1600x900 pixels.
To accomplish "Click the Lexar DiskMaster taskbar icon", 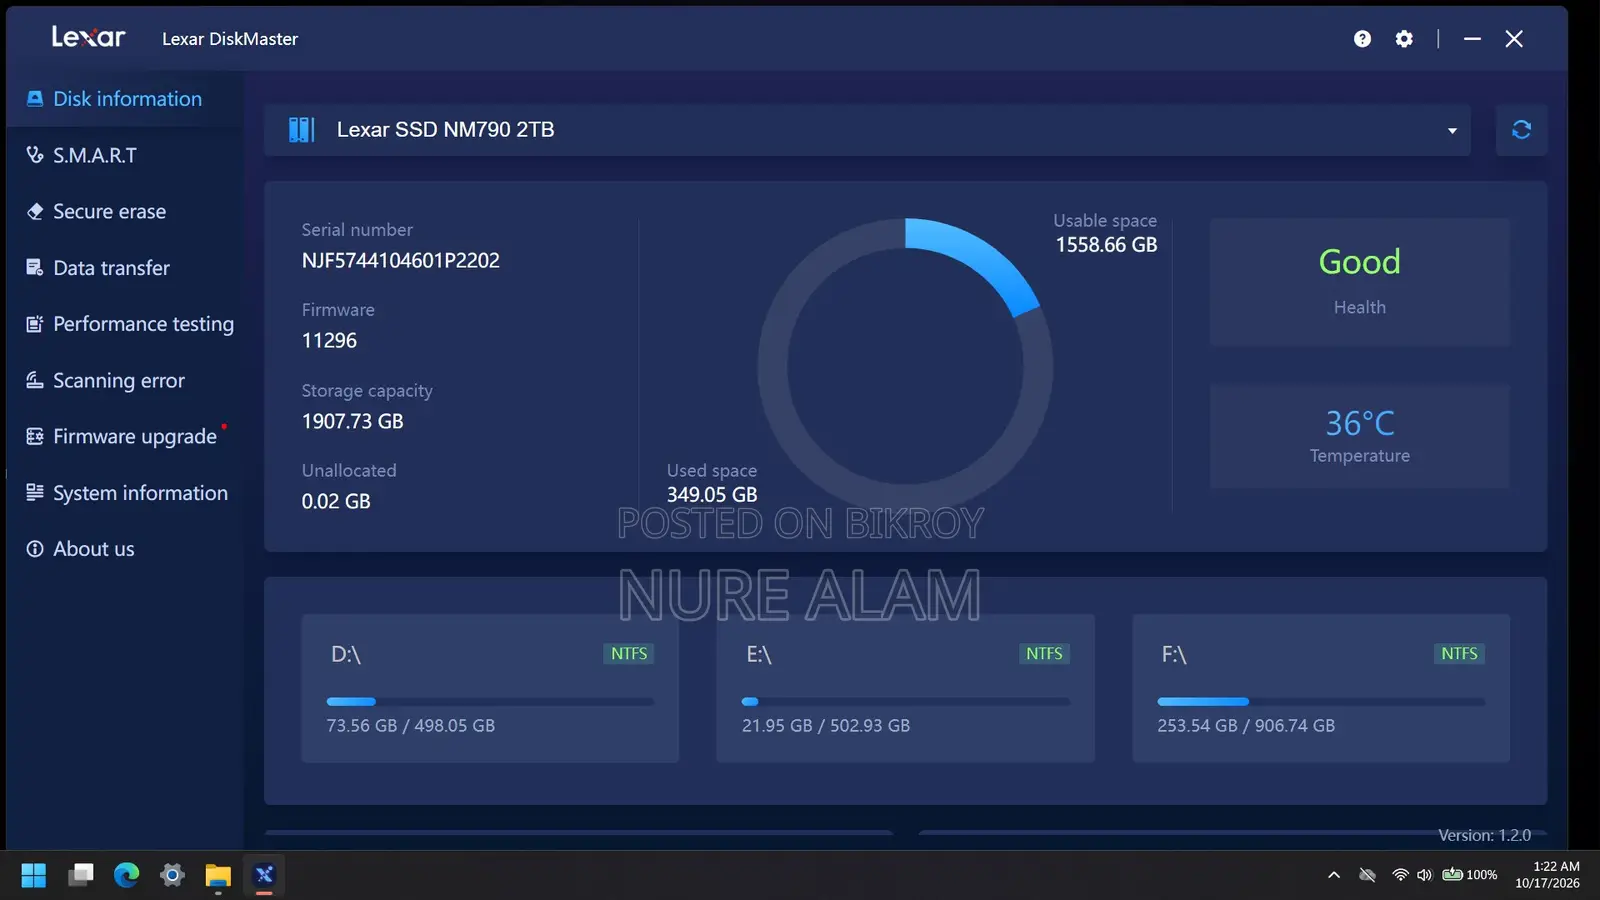I will click(x=264, y=875).
